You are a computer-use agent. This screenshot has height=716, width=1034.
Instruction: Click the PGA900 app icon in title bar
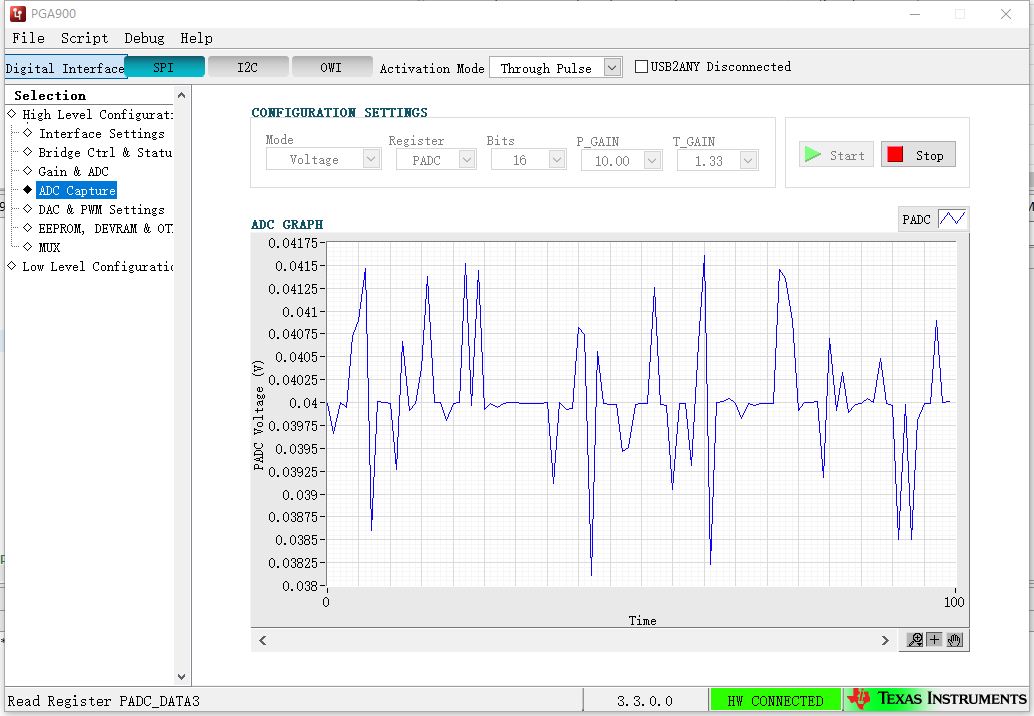click(x=18, y=13)
